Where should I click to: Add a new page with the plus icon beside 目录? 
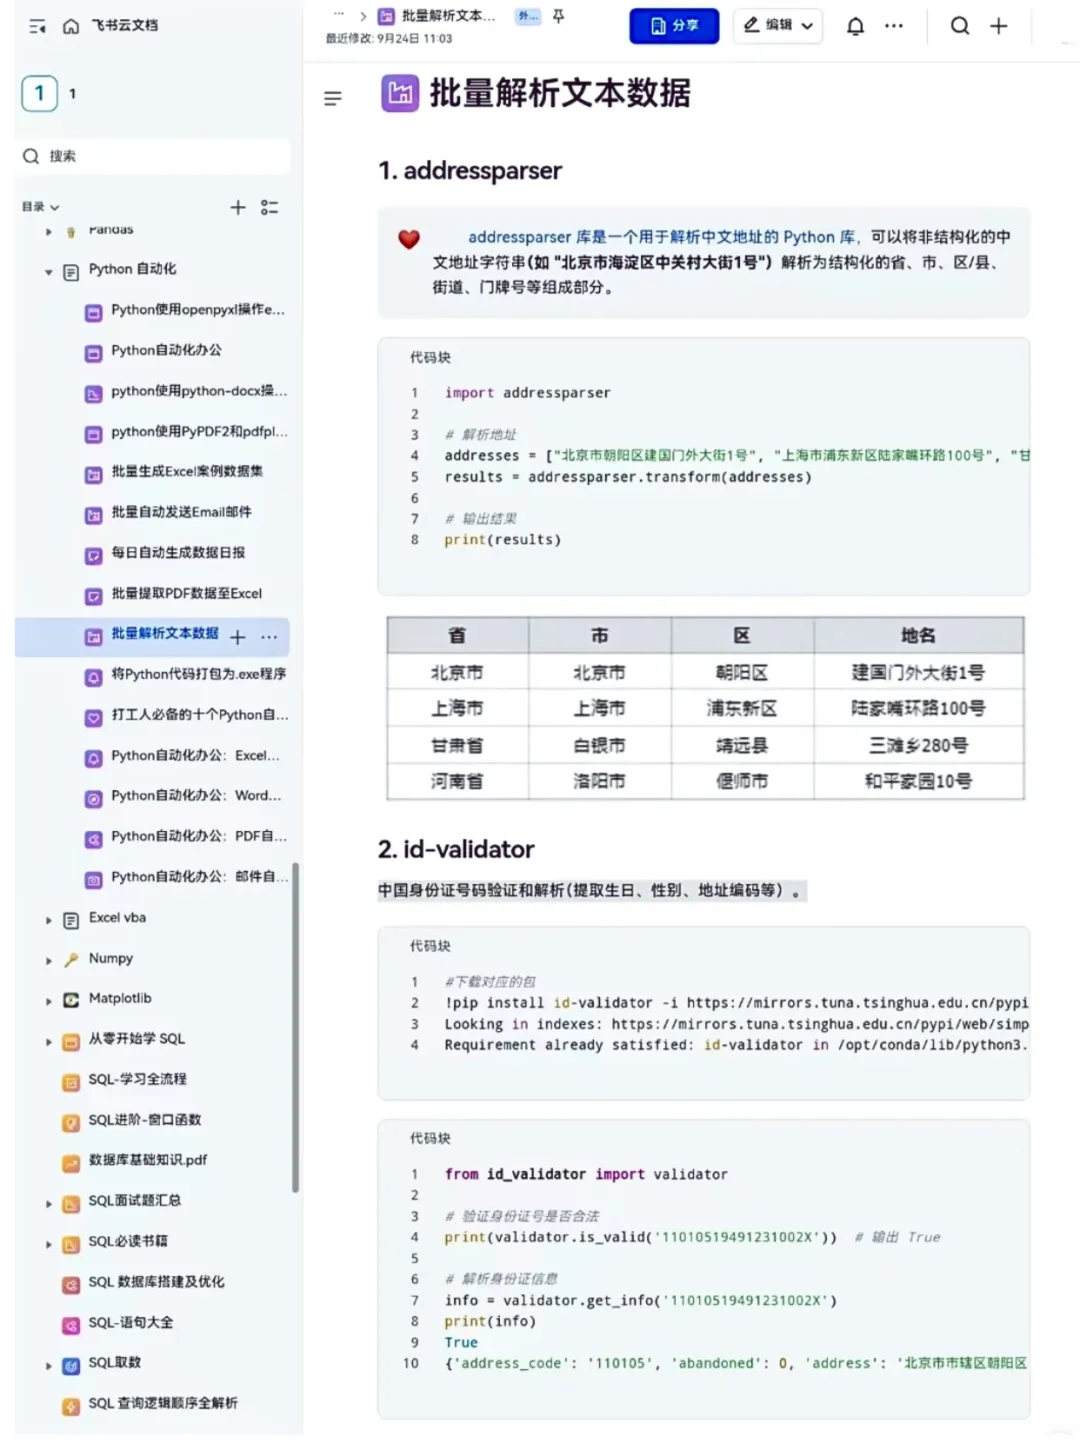[238, 207]
